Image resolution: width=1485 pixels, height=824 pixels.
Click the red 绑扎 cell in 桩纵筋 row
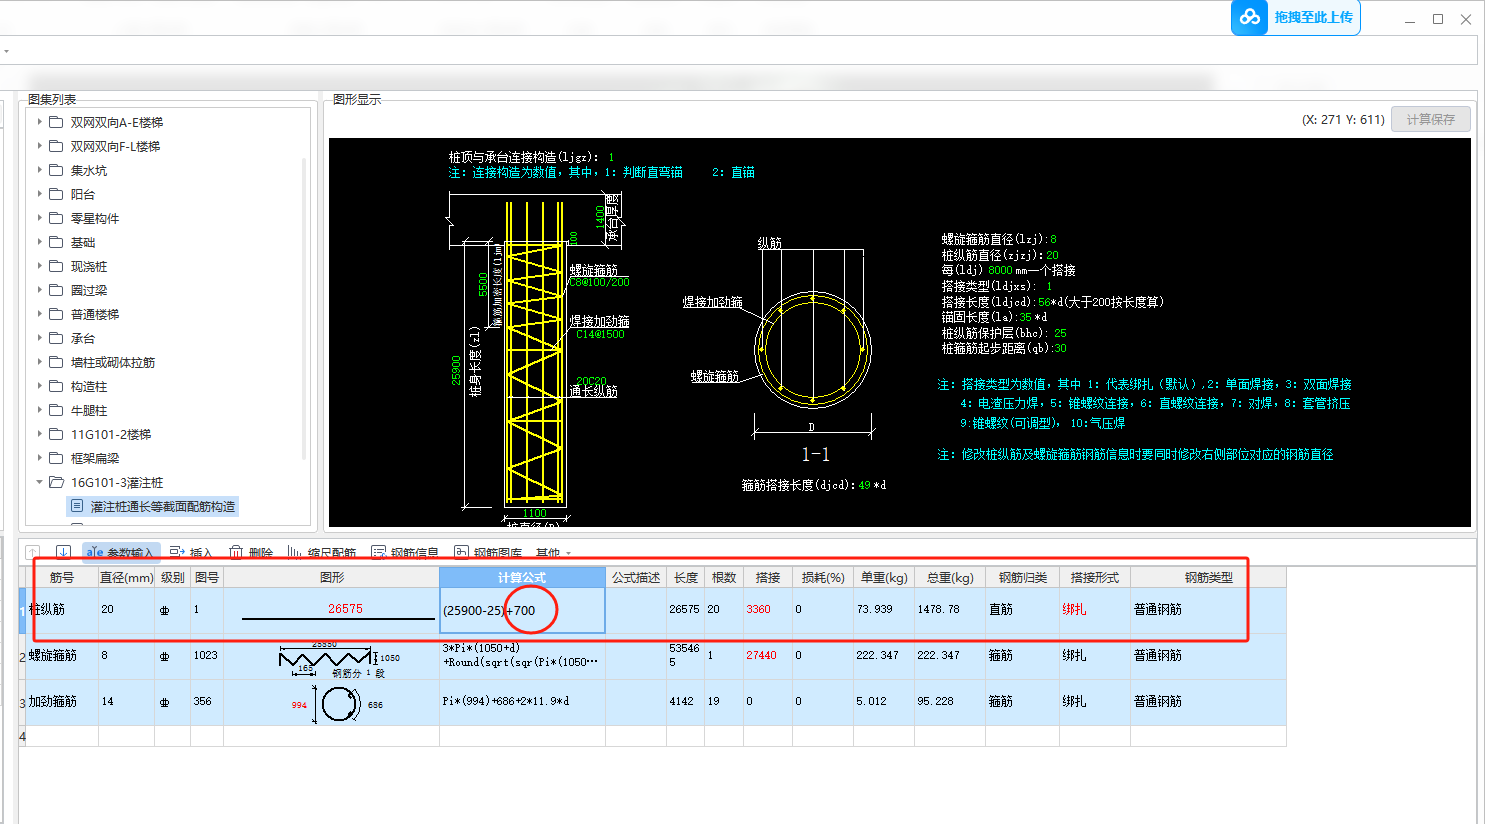1094,610
